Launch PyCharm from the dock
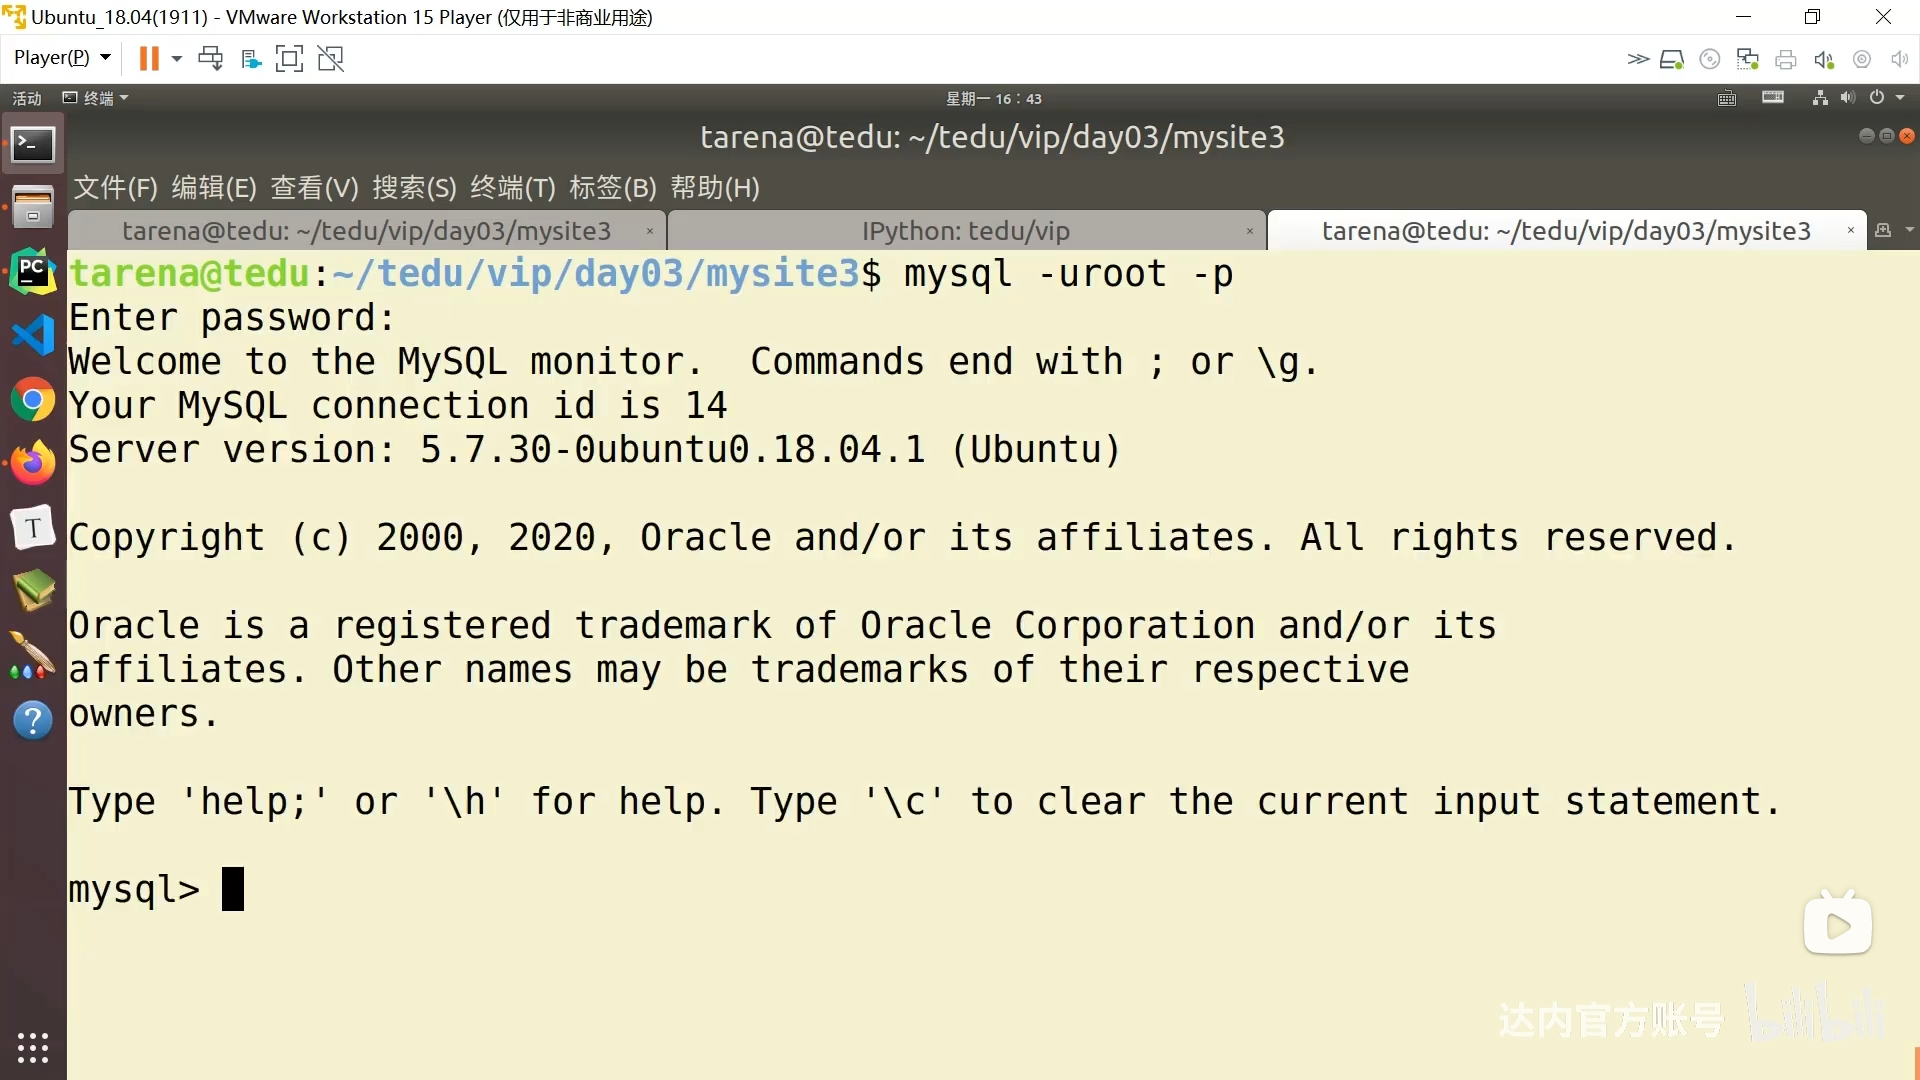1920x1080 pixels. pyautogui.click(x=33, y=271)
